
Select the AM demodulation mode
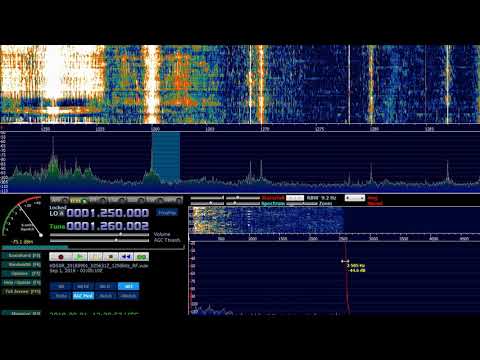pyautogui.click(x=59, y=200)
